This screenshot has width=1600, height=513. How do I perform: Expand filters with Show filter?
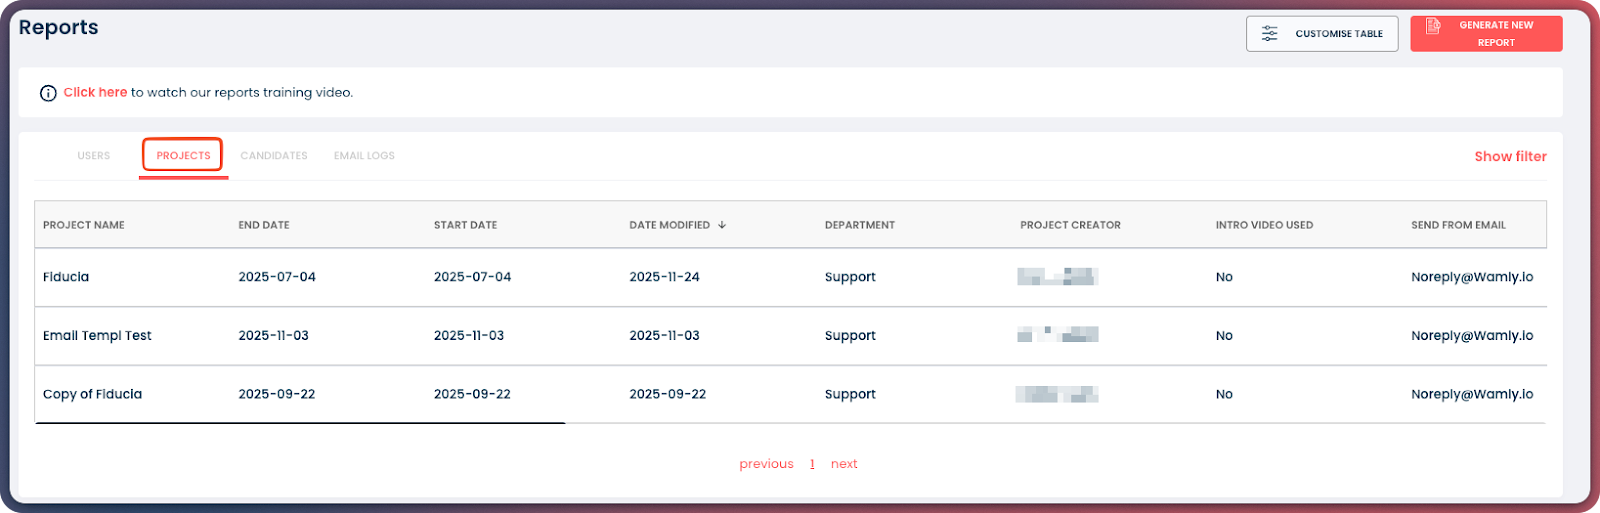point(1510,156)
